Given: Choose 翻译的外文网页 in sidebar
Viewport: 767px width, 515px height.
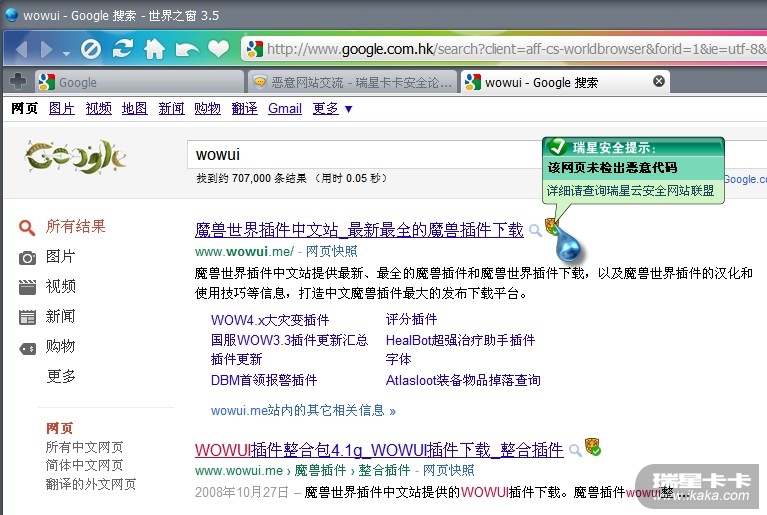Looking at the screenshot, I should click(x=90, y=484).
